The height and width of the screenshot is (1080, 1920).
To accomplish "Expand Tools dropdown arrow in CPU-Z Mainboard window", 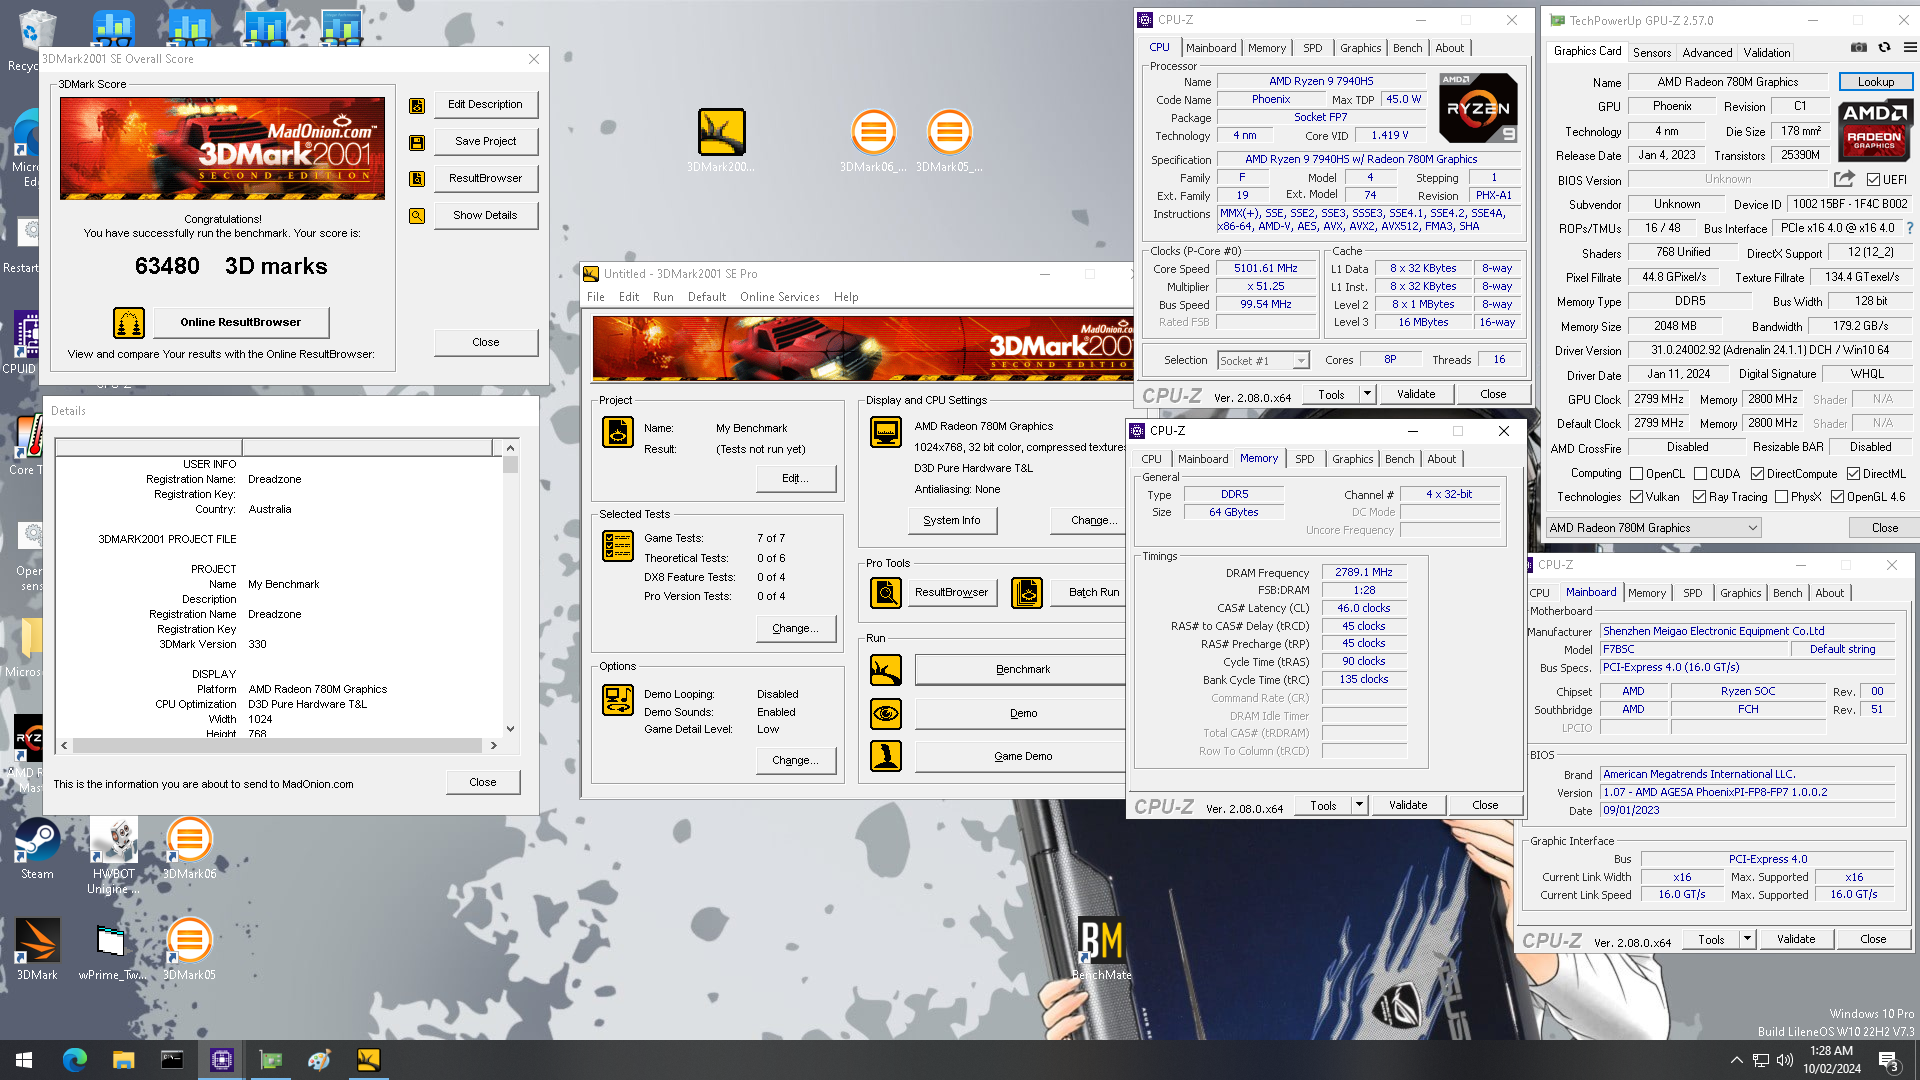I will point(1747,939).
